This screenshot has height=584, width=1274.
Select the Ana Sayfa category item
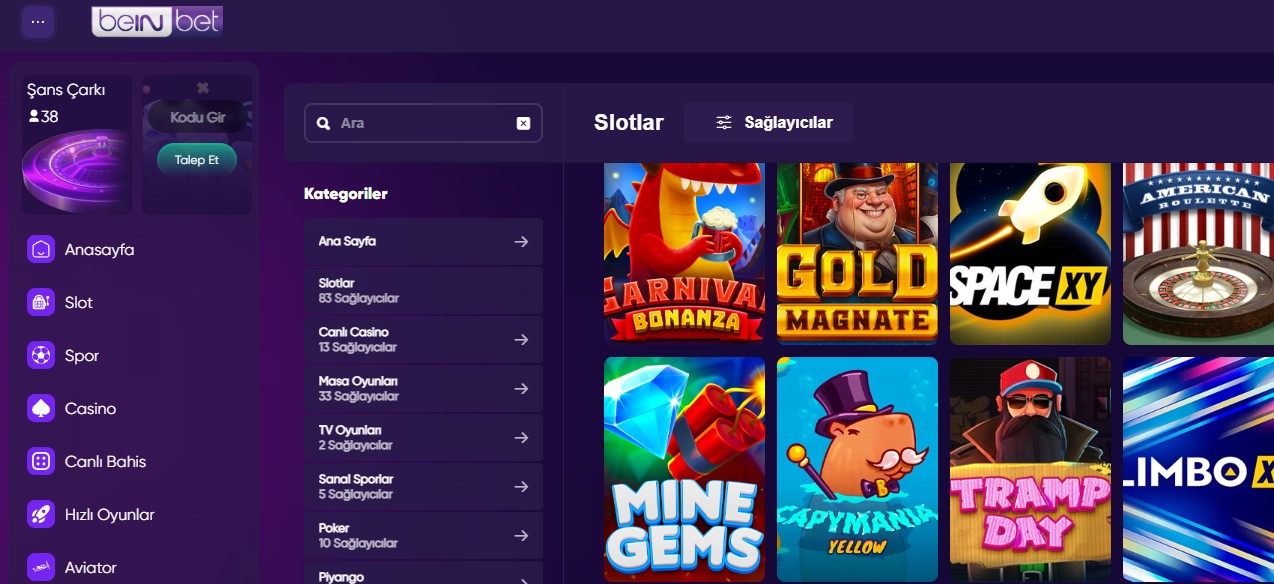point(423,242)
